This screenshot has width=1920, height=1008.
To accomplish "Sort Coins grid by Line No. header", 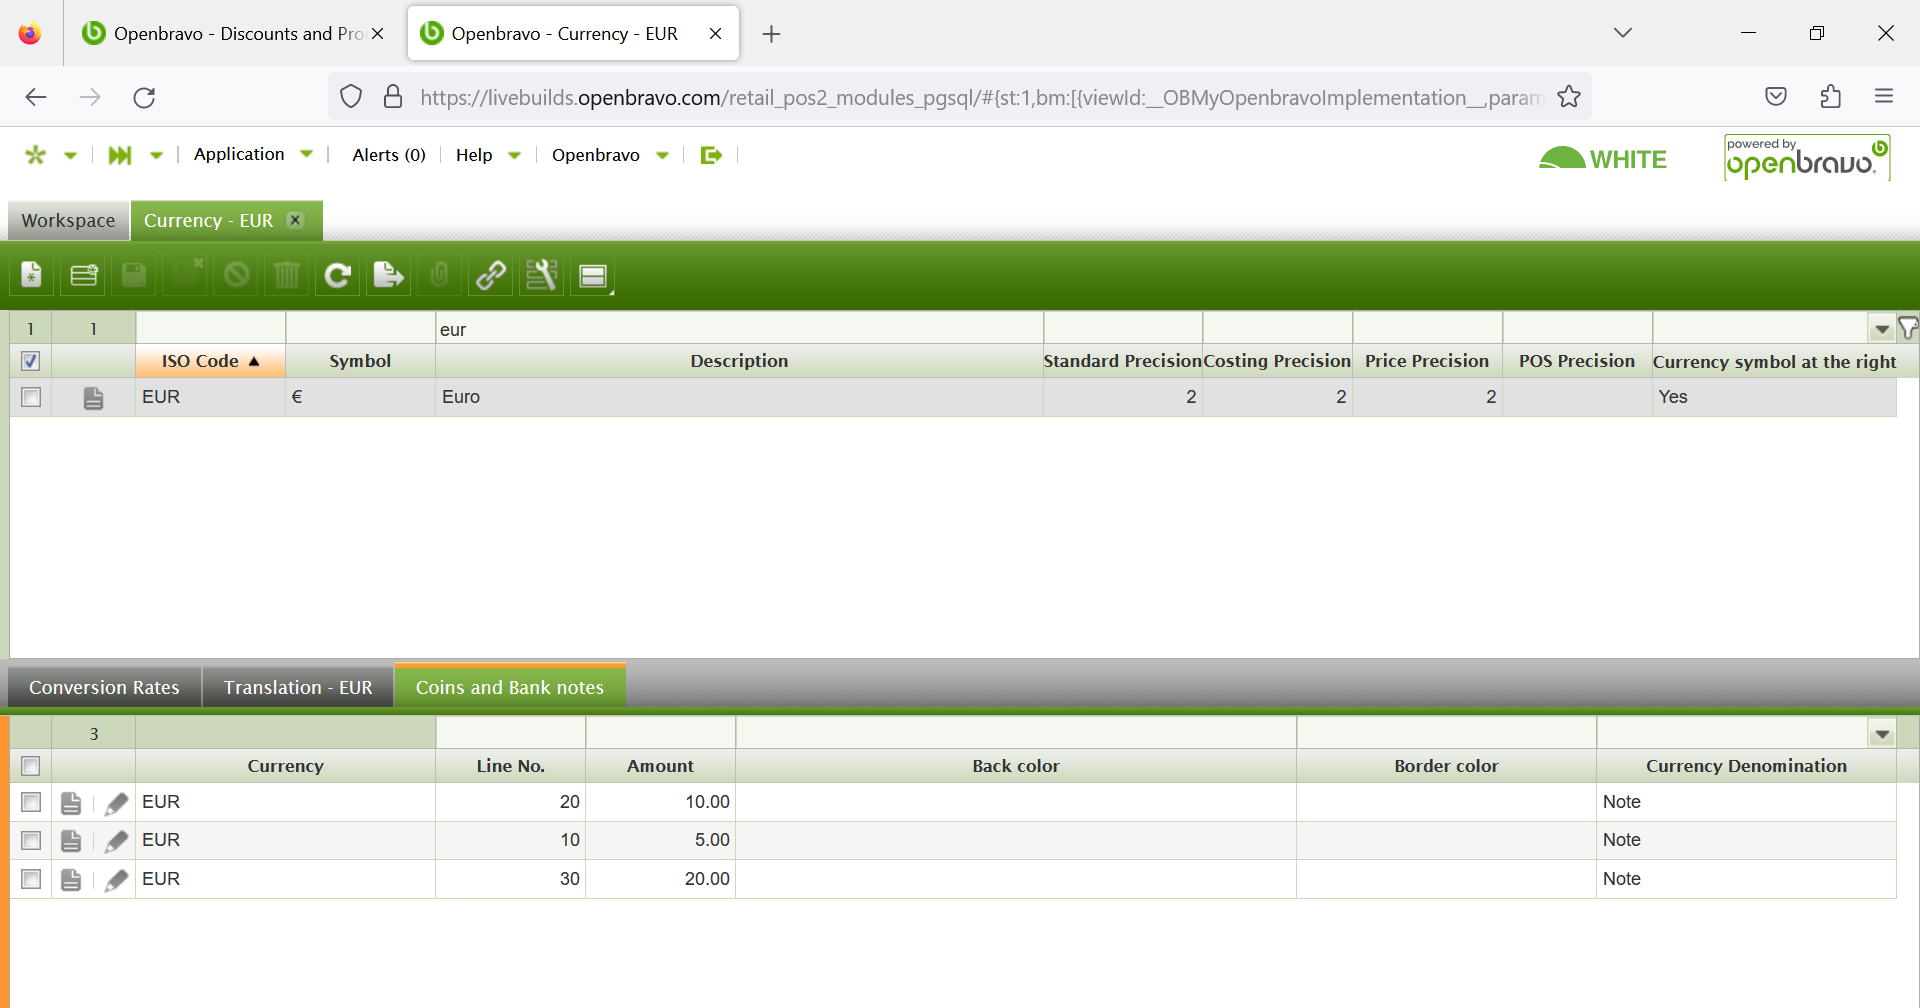I will tap(510, 766).
